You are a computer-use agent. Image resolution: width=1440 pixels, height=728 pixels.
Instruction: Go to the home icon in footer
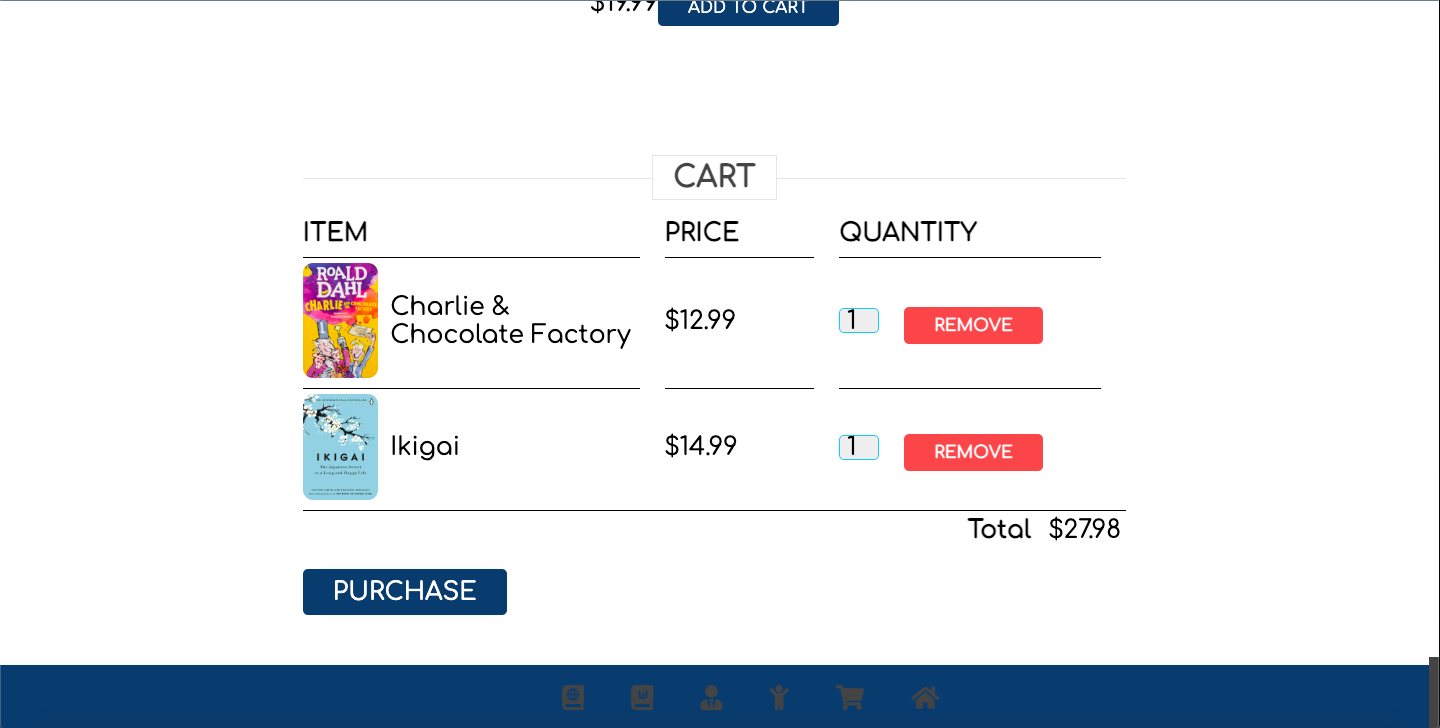click(925, 697)
